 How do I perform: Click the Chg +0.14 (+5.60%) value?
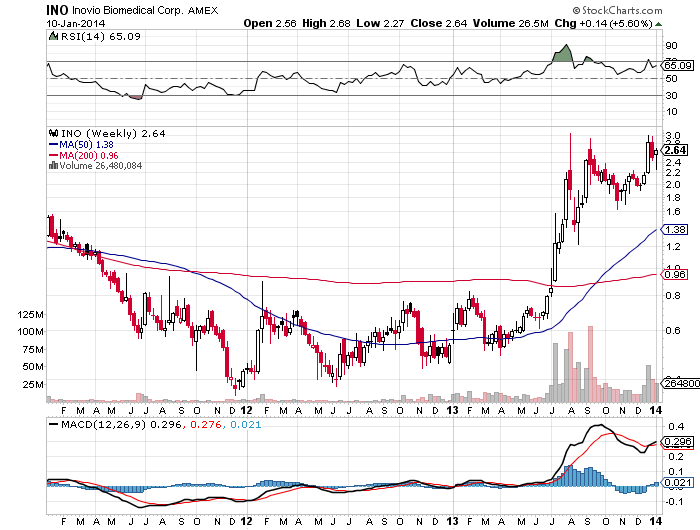(x=604, y=23)
